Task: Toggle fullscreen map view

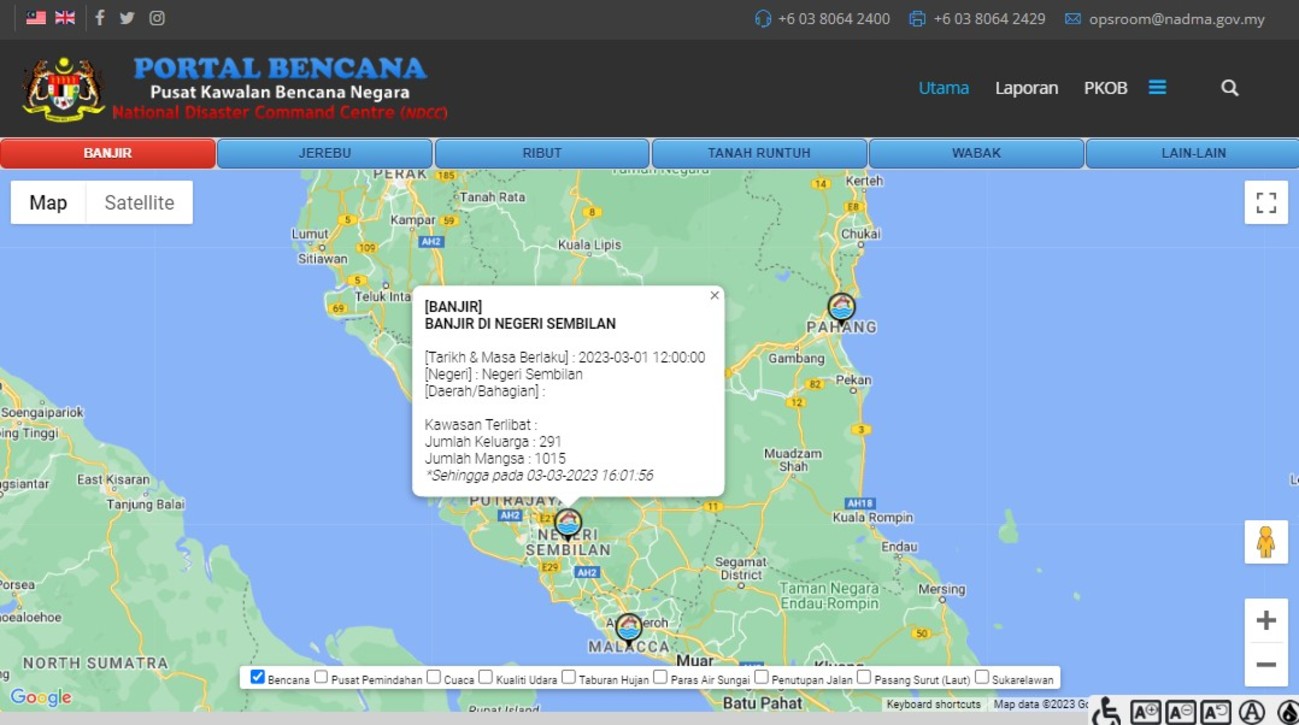Action: (1266, 203)
